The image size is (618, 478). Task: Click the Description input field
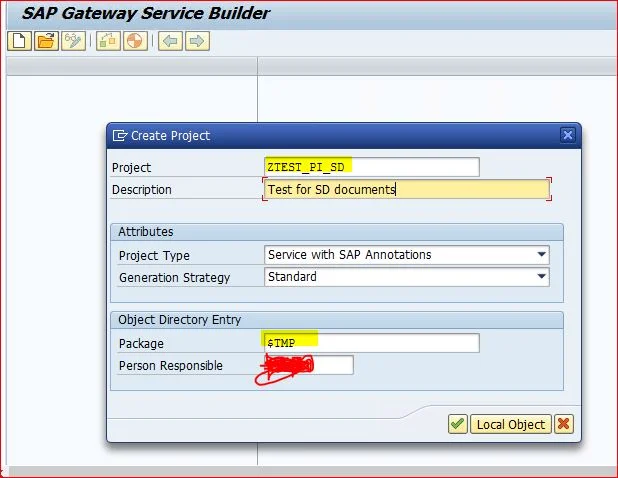[407, 189]
